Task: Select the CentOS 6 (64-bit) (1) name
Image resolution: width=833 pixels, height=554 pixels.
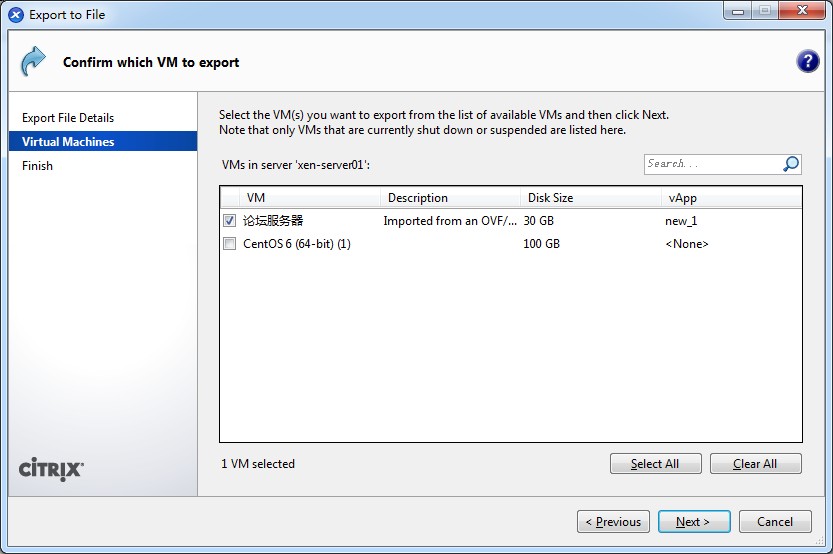Action: coord(297,244)
